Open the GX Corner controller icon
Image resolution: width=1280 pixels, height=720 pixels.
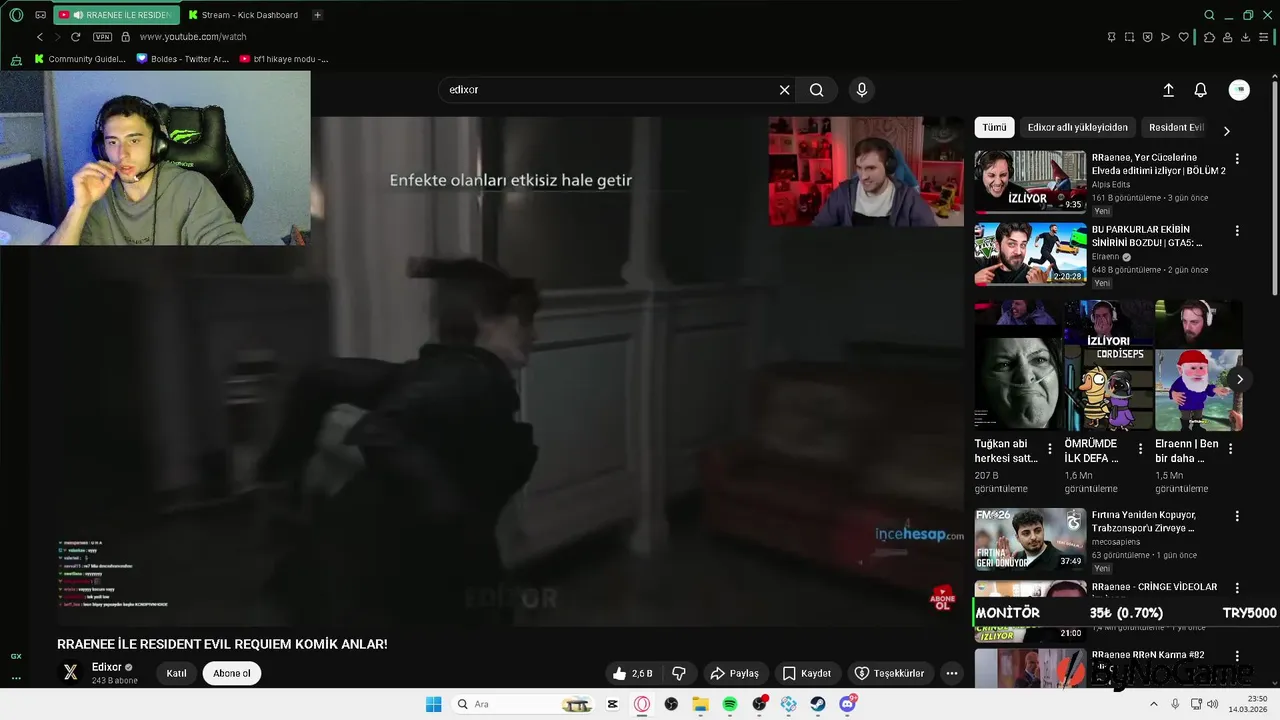tap(16, 59)
